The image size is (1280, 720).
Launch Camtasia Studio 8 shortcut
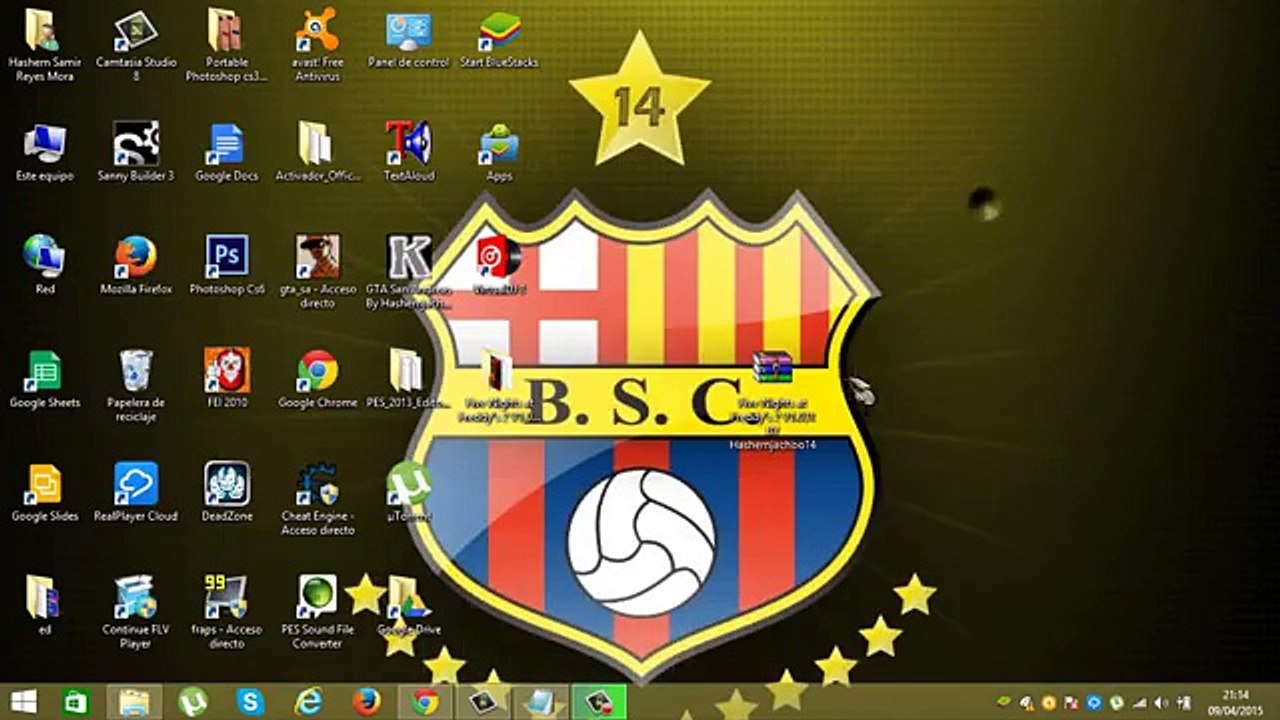pyautogui.click(x=136, y=45)
